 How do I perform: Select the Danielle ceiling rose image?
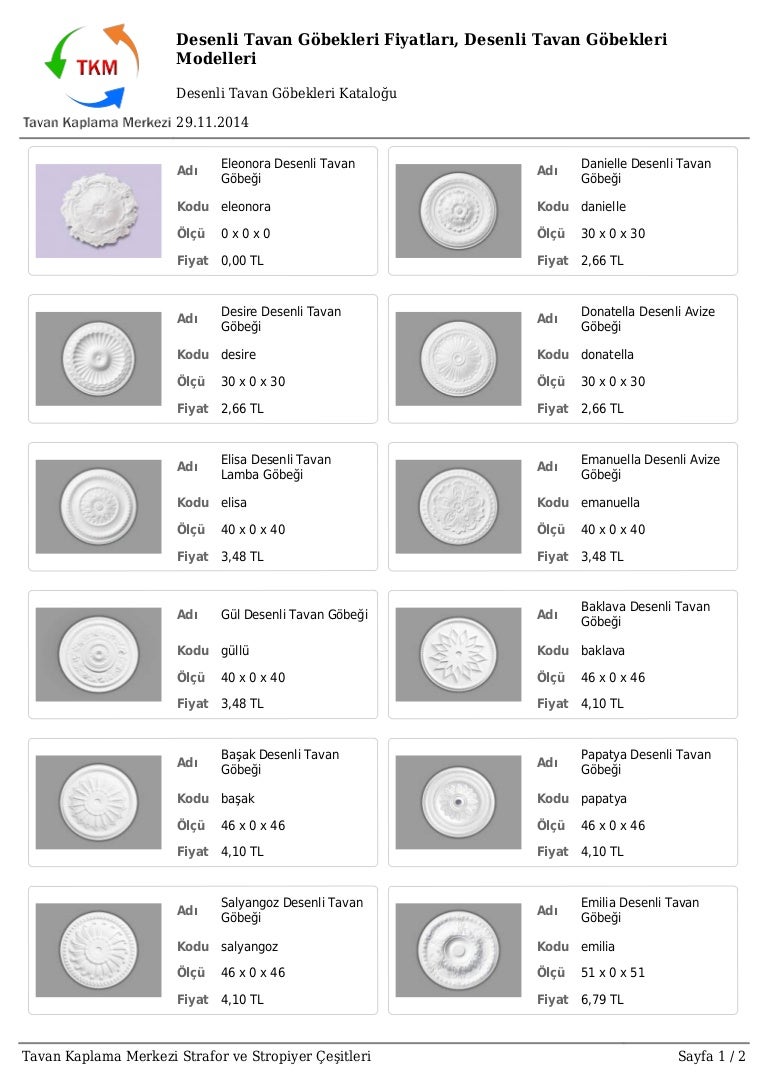click(x=458, y=211)
